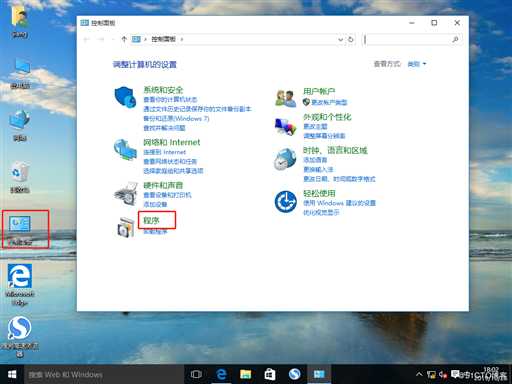
Task: Click 添加设备 link
Action: pyautogui.click(x=155, y=204)
